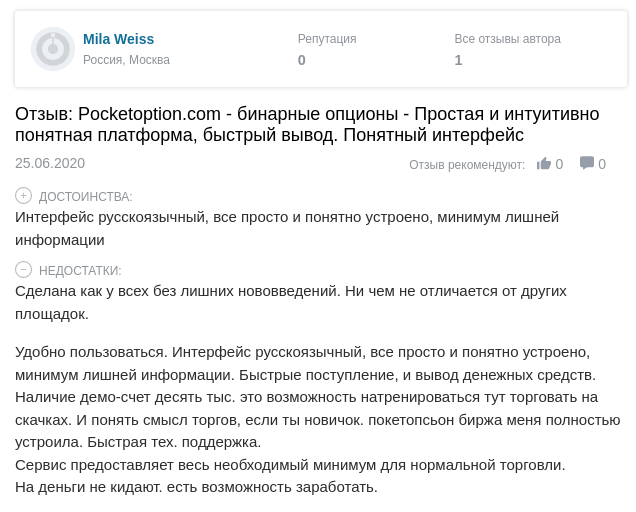The width and height of the screenshot is (636, 512).
Task: Click the НЕДОСТАТКИ section heading
Action: (x=80, y=271)
